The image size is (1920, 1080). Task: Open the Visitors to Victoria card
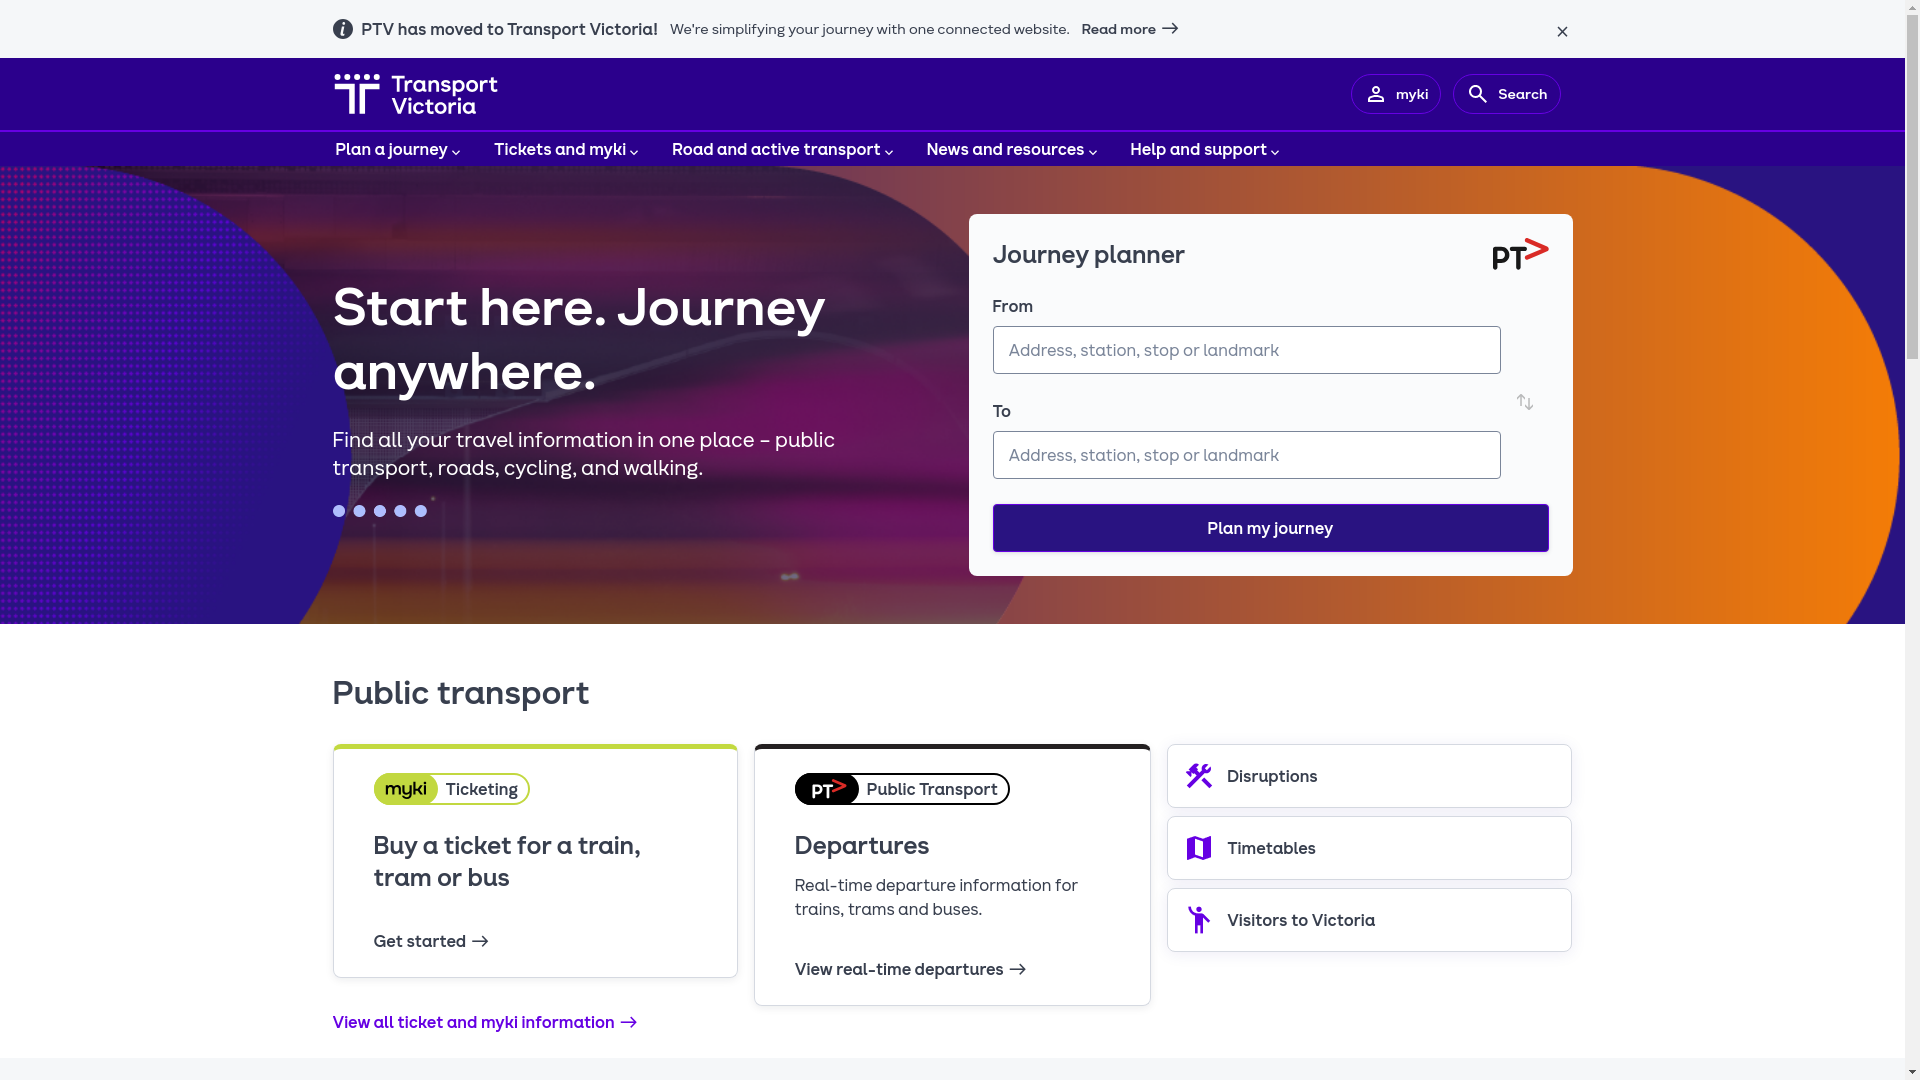(x=1369, y=920)
